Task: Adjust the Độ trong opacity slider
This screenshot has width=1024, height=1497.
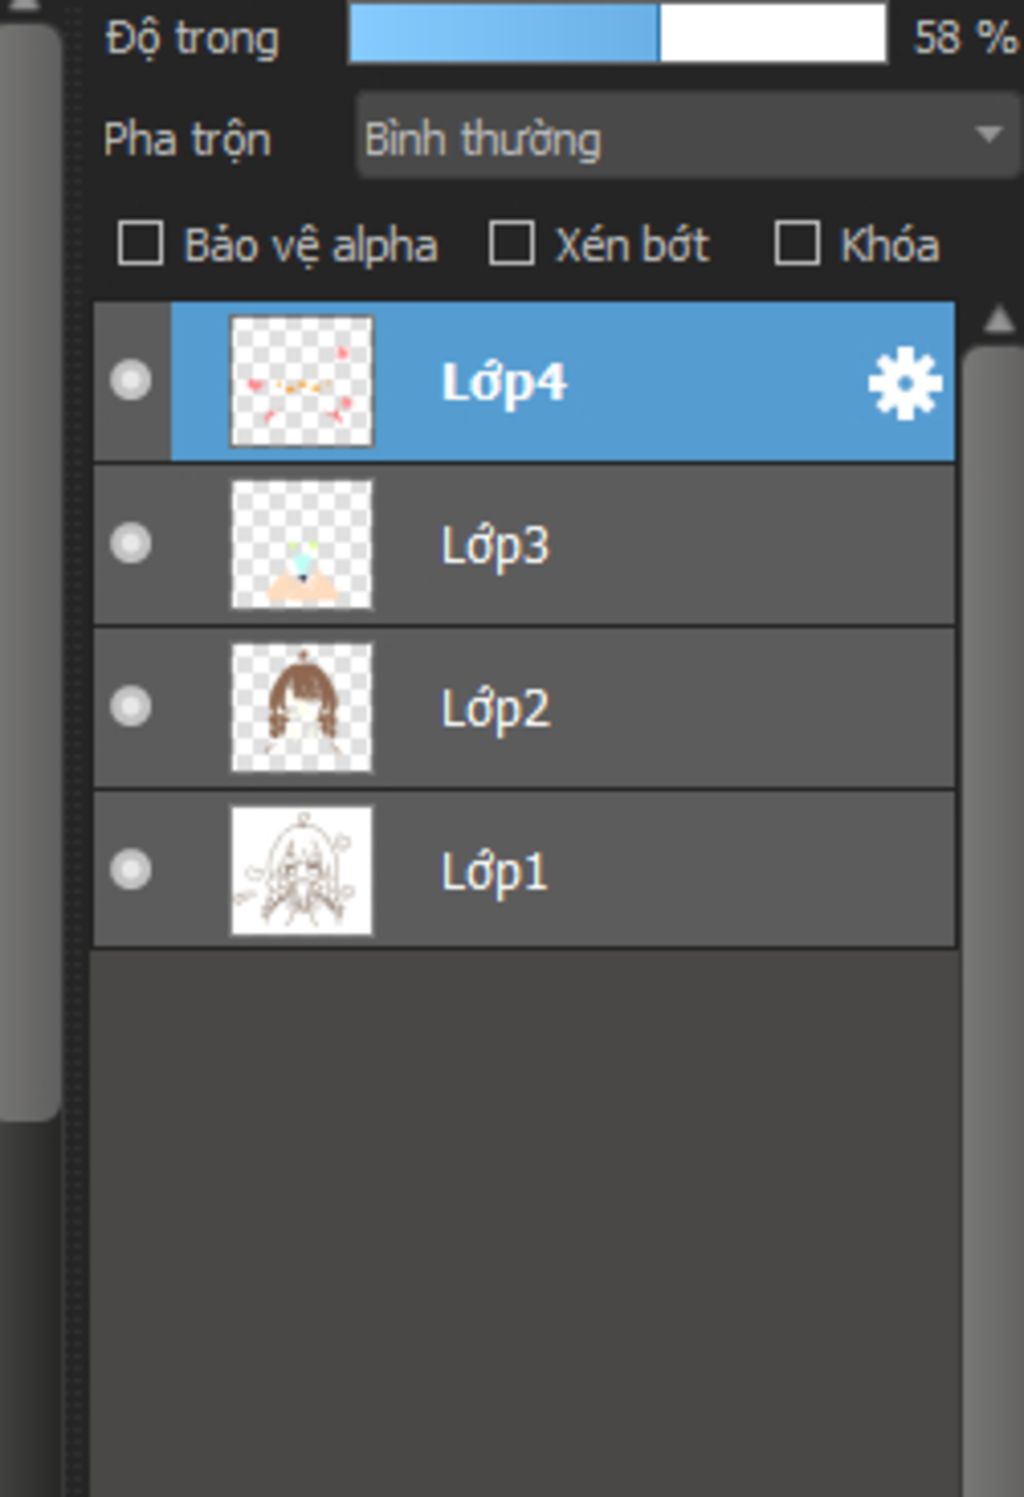Action: coord(617,35)
